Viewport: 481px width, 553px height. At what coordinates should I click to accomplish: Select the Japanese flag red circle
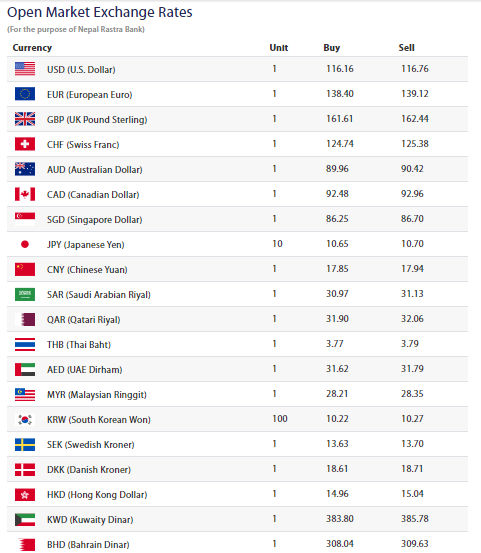click(x=25, y=244)
